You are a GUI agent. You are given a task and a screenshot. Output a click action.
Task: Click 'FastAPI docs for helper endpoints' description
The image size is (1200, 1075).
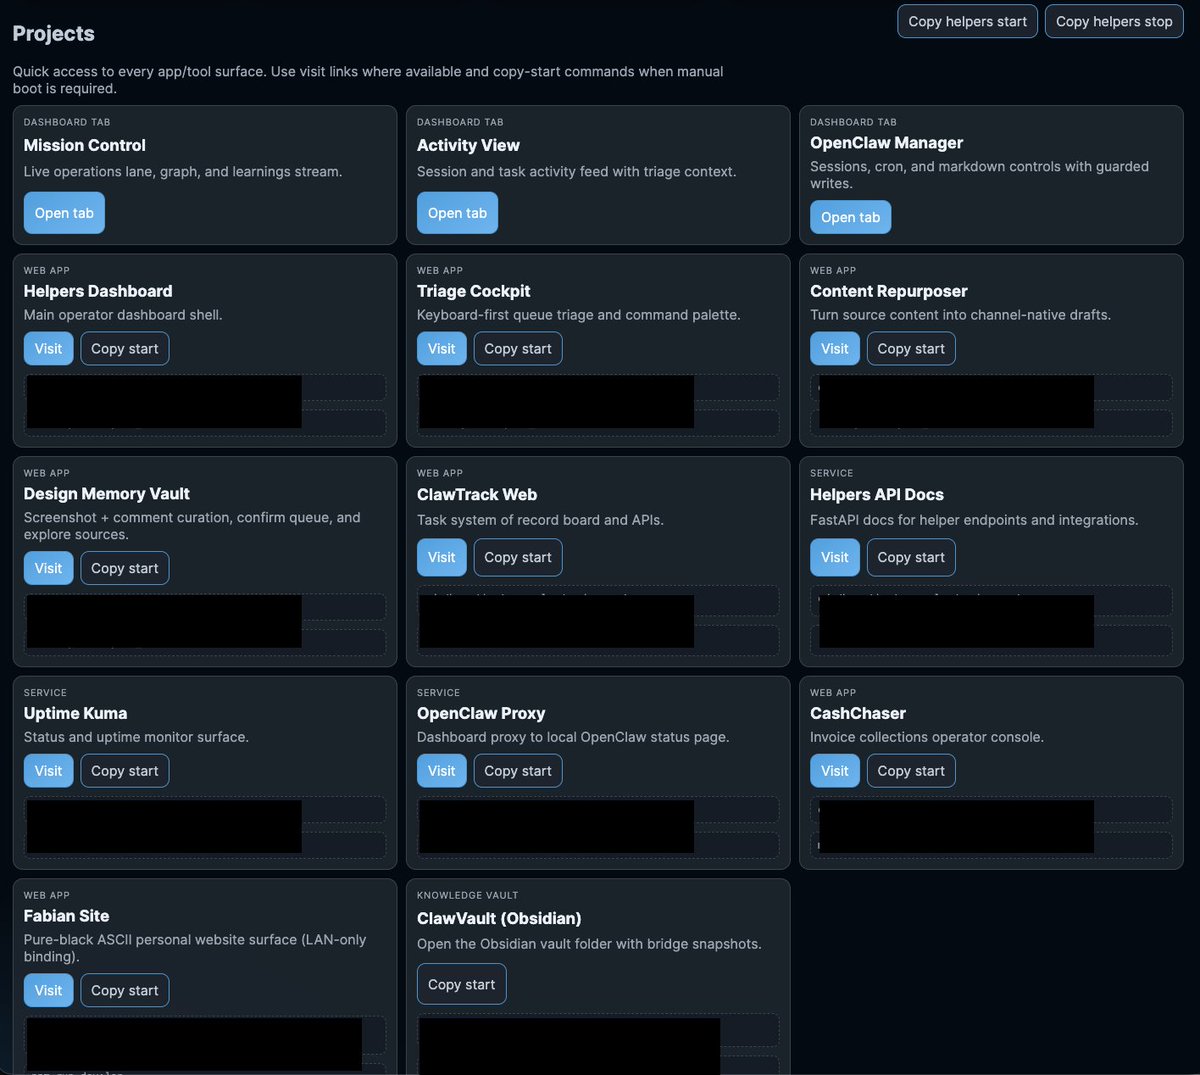(974, 520)
